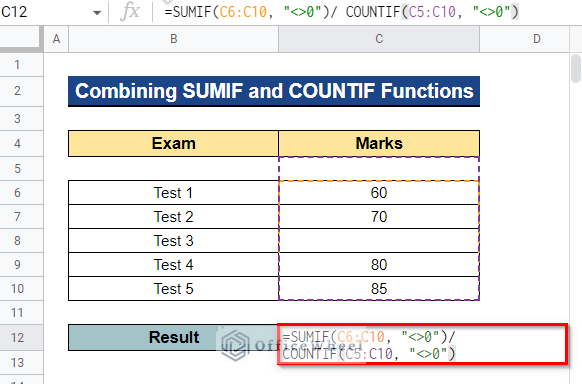
Task: Select row 12 header
Action: [x=22, y=338]
